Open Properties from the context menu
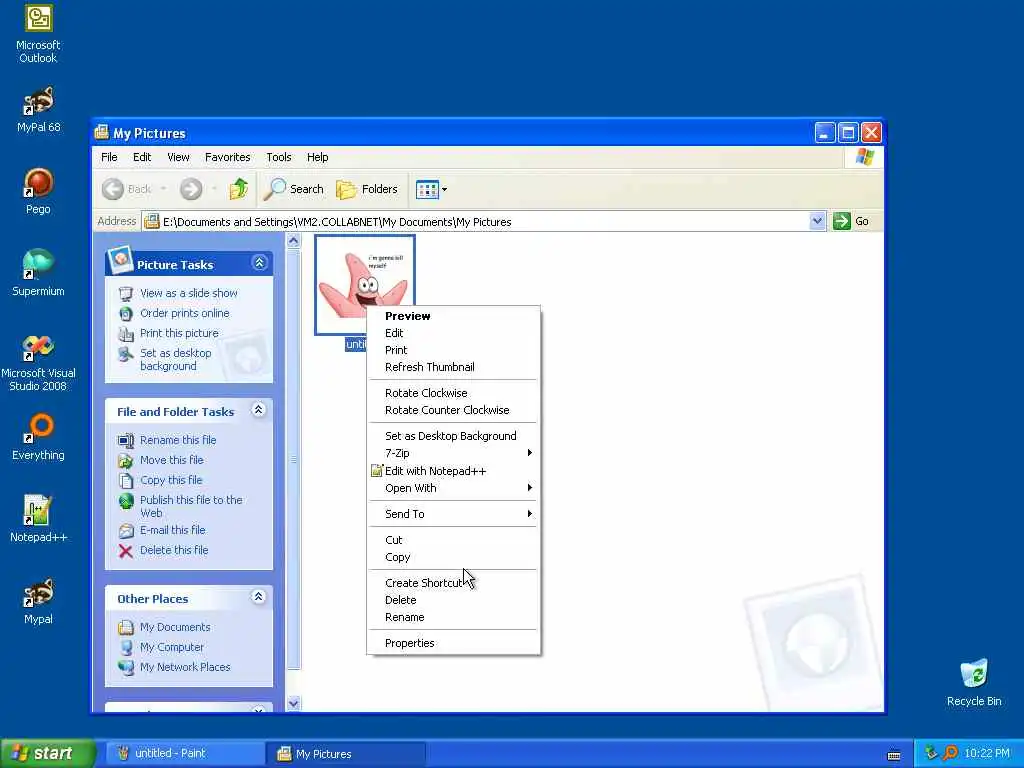Screen dimensions: 1024x768 453,643
